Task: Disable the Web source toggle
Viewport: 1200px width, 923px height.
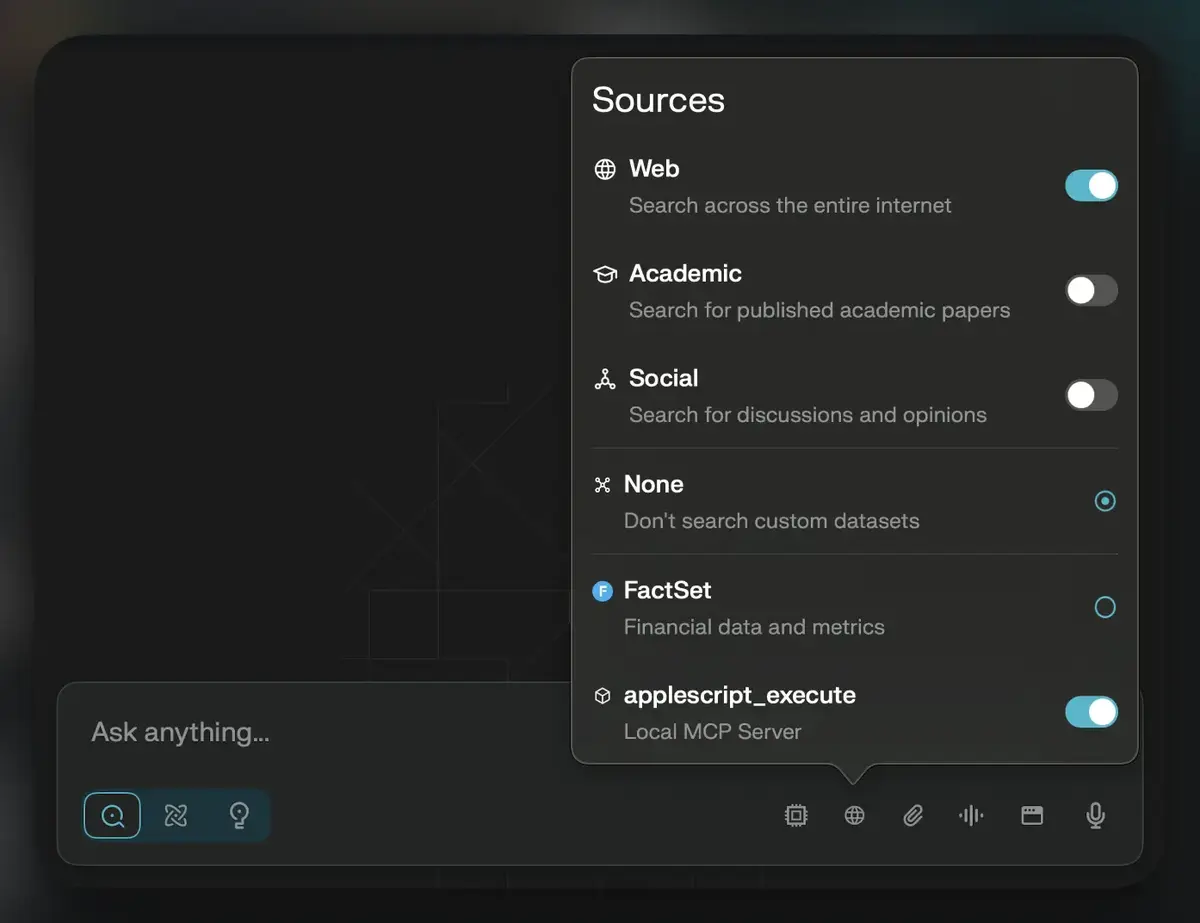Action: [1091, 186]
